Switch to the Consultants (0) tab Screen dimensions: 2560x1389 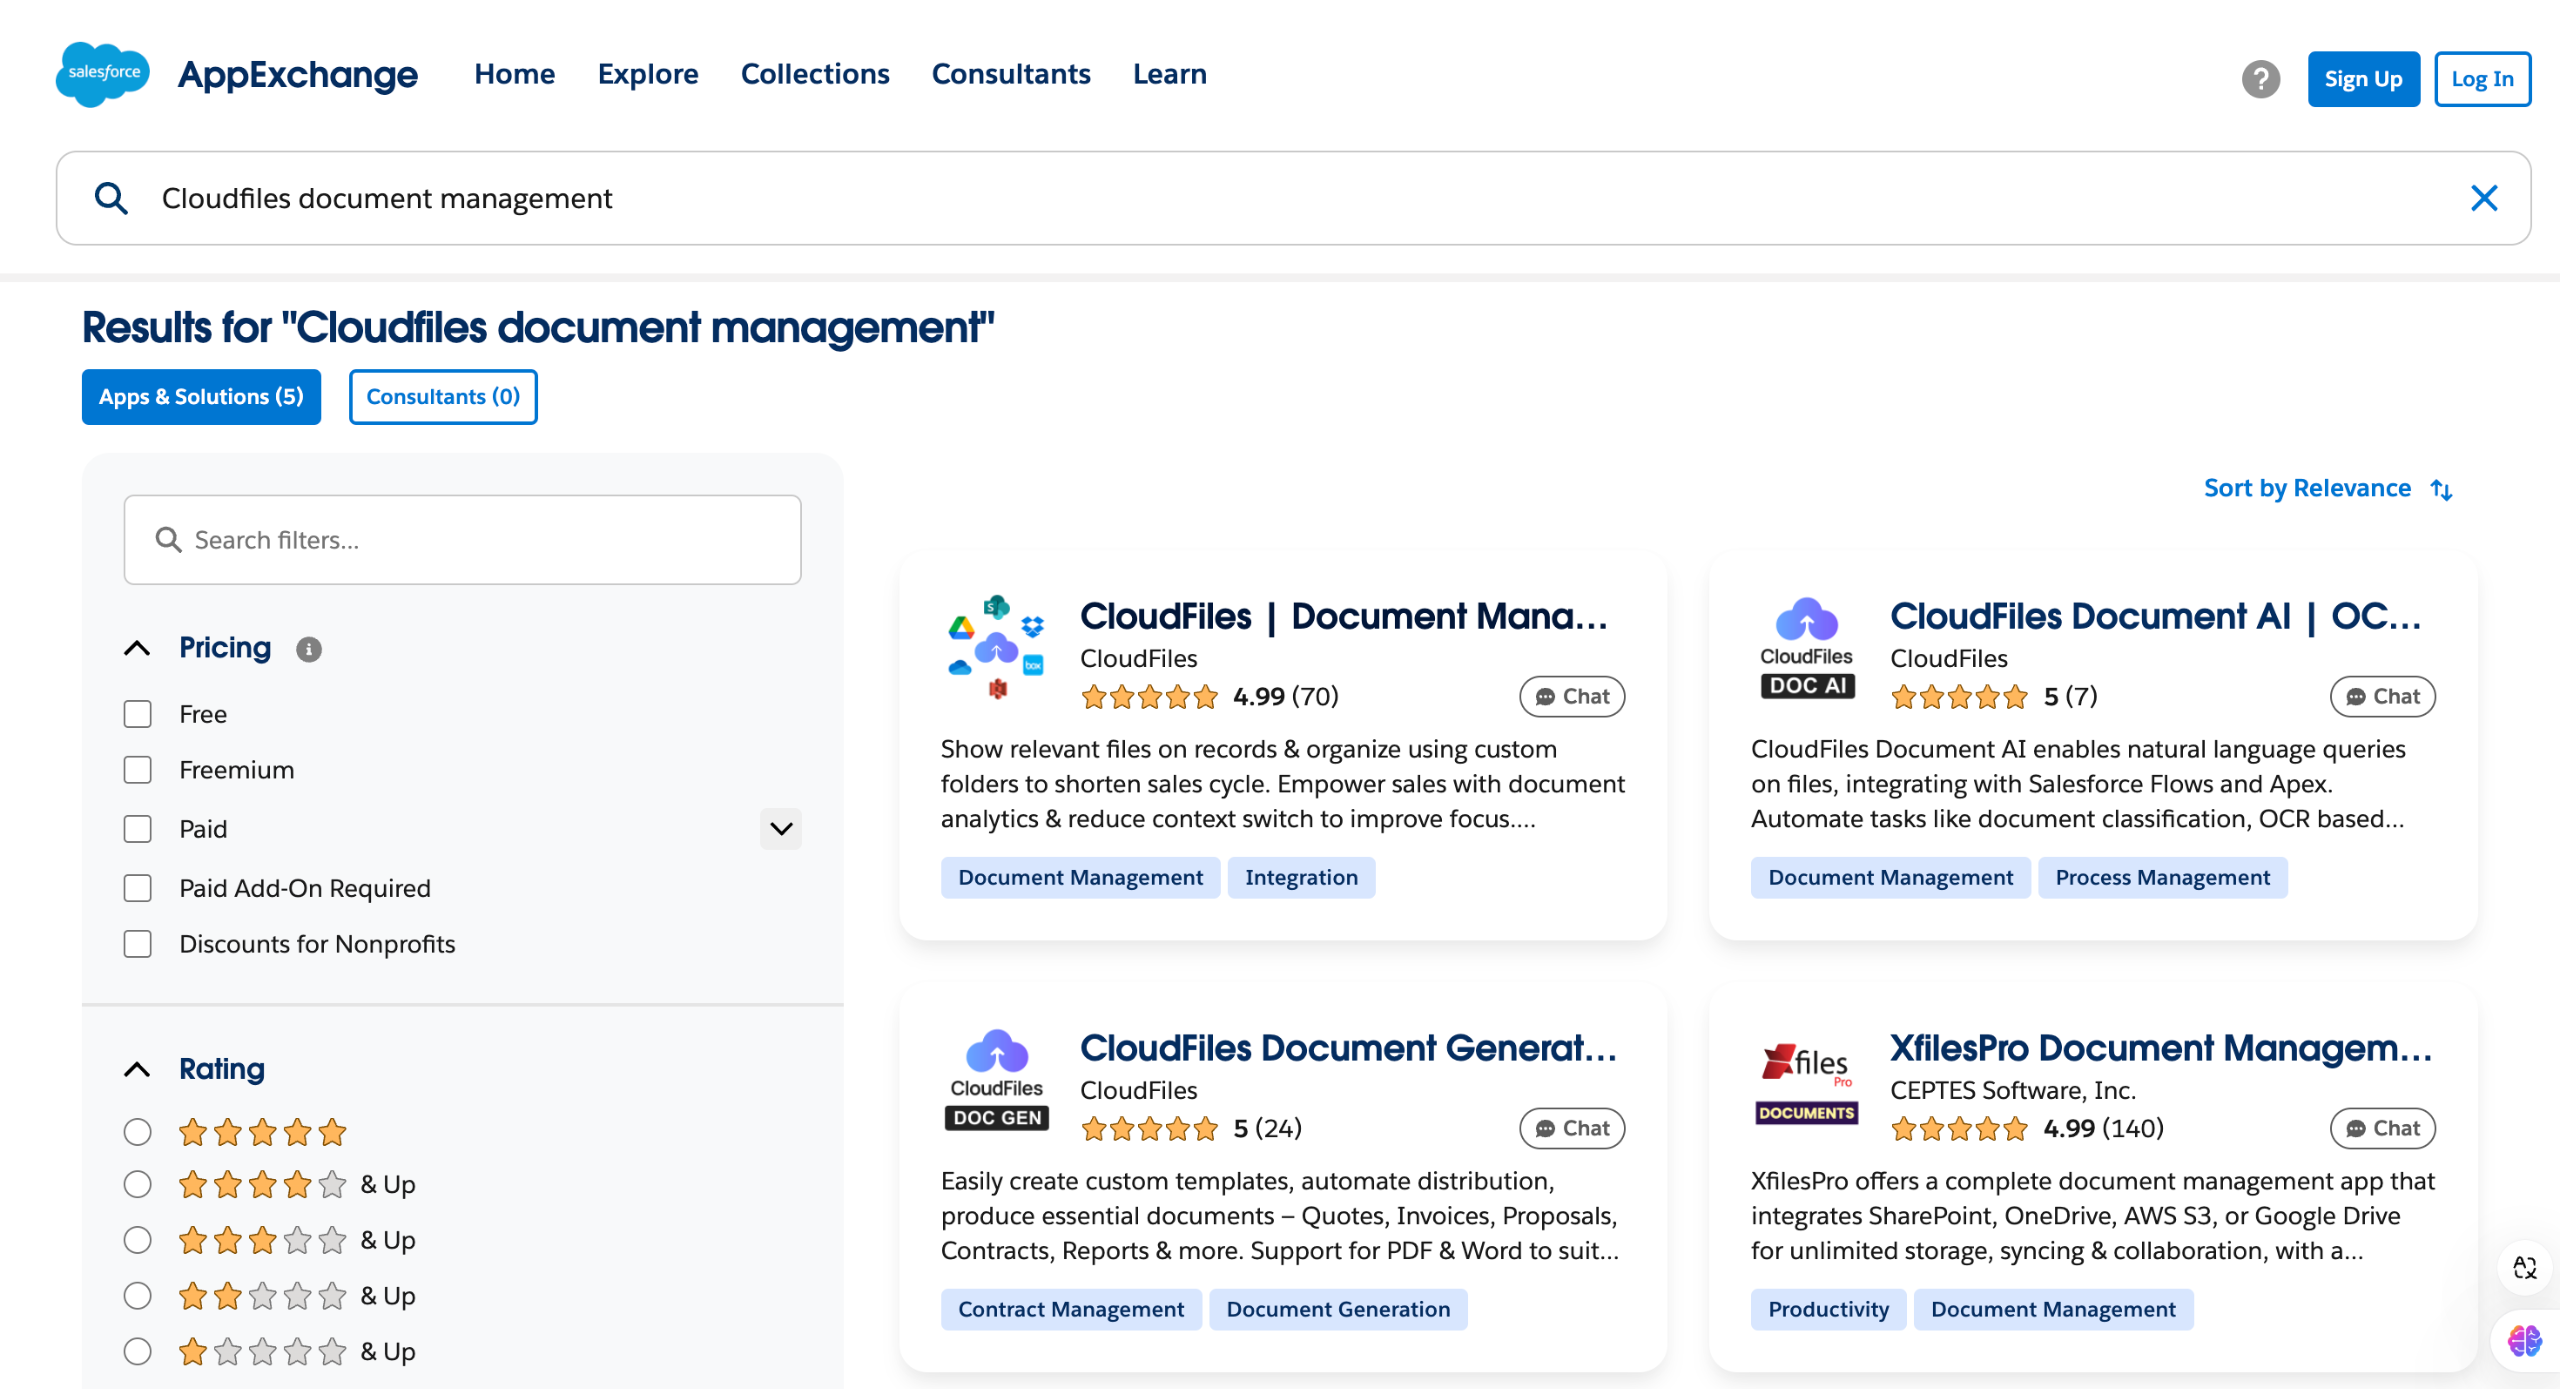point(443,397)
